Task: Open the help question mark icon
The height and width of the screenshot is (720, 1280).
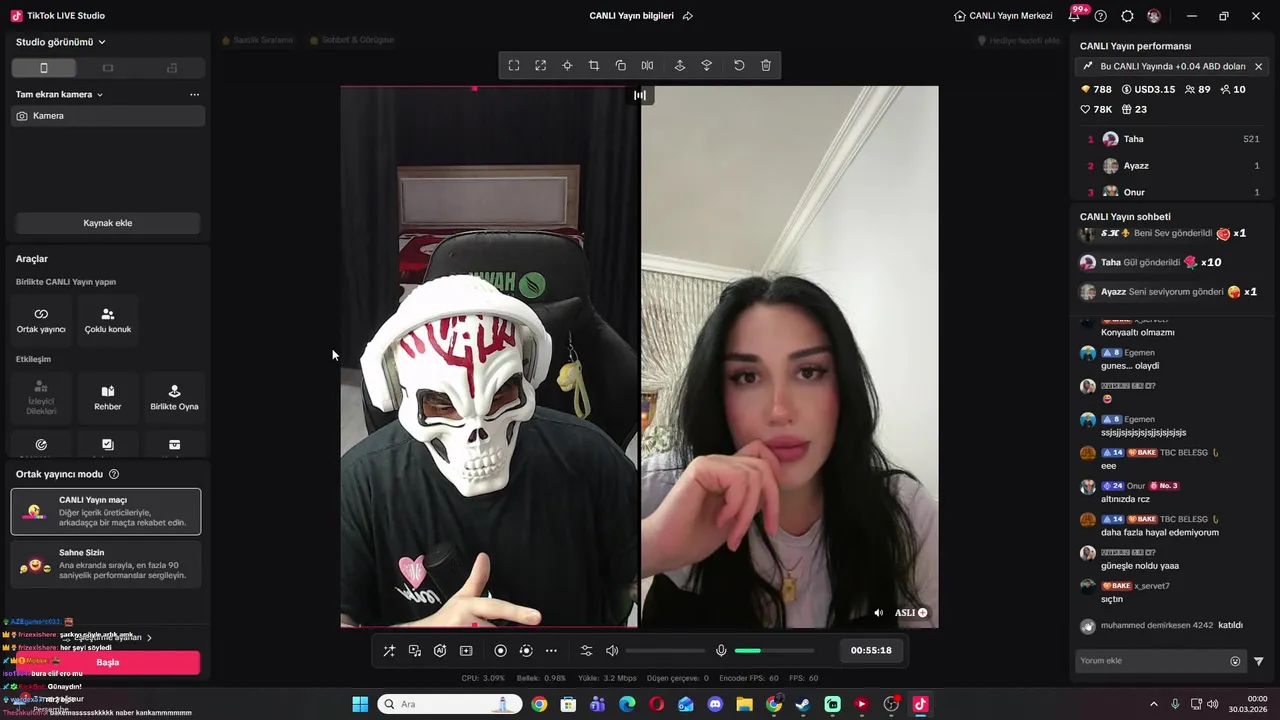Action: pyautogui.click(x=1101, y=16)
